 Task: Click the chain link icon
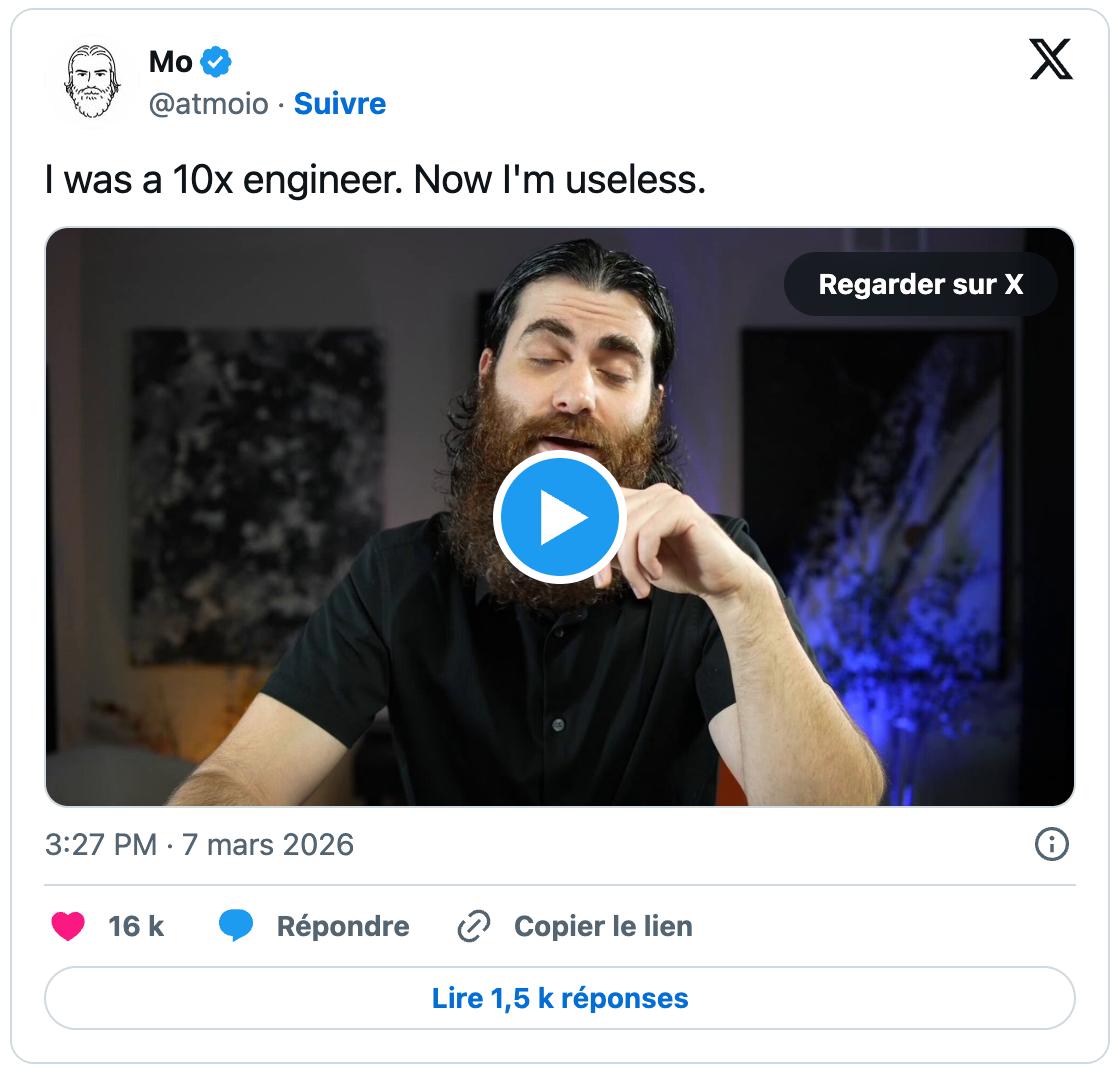tap(473, 927)
